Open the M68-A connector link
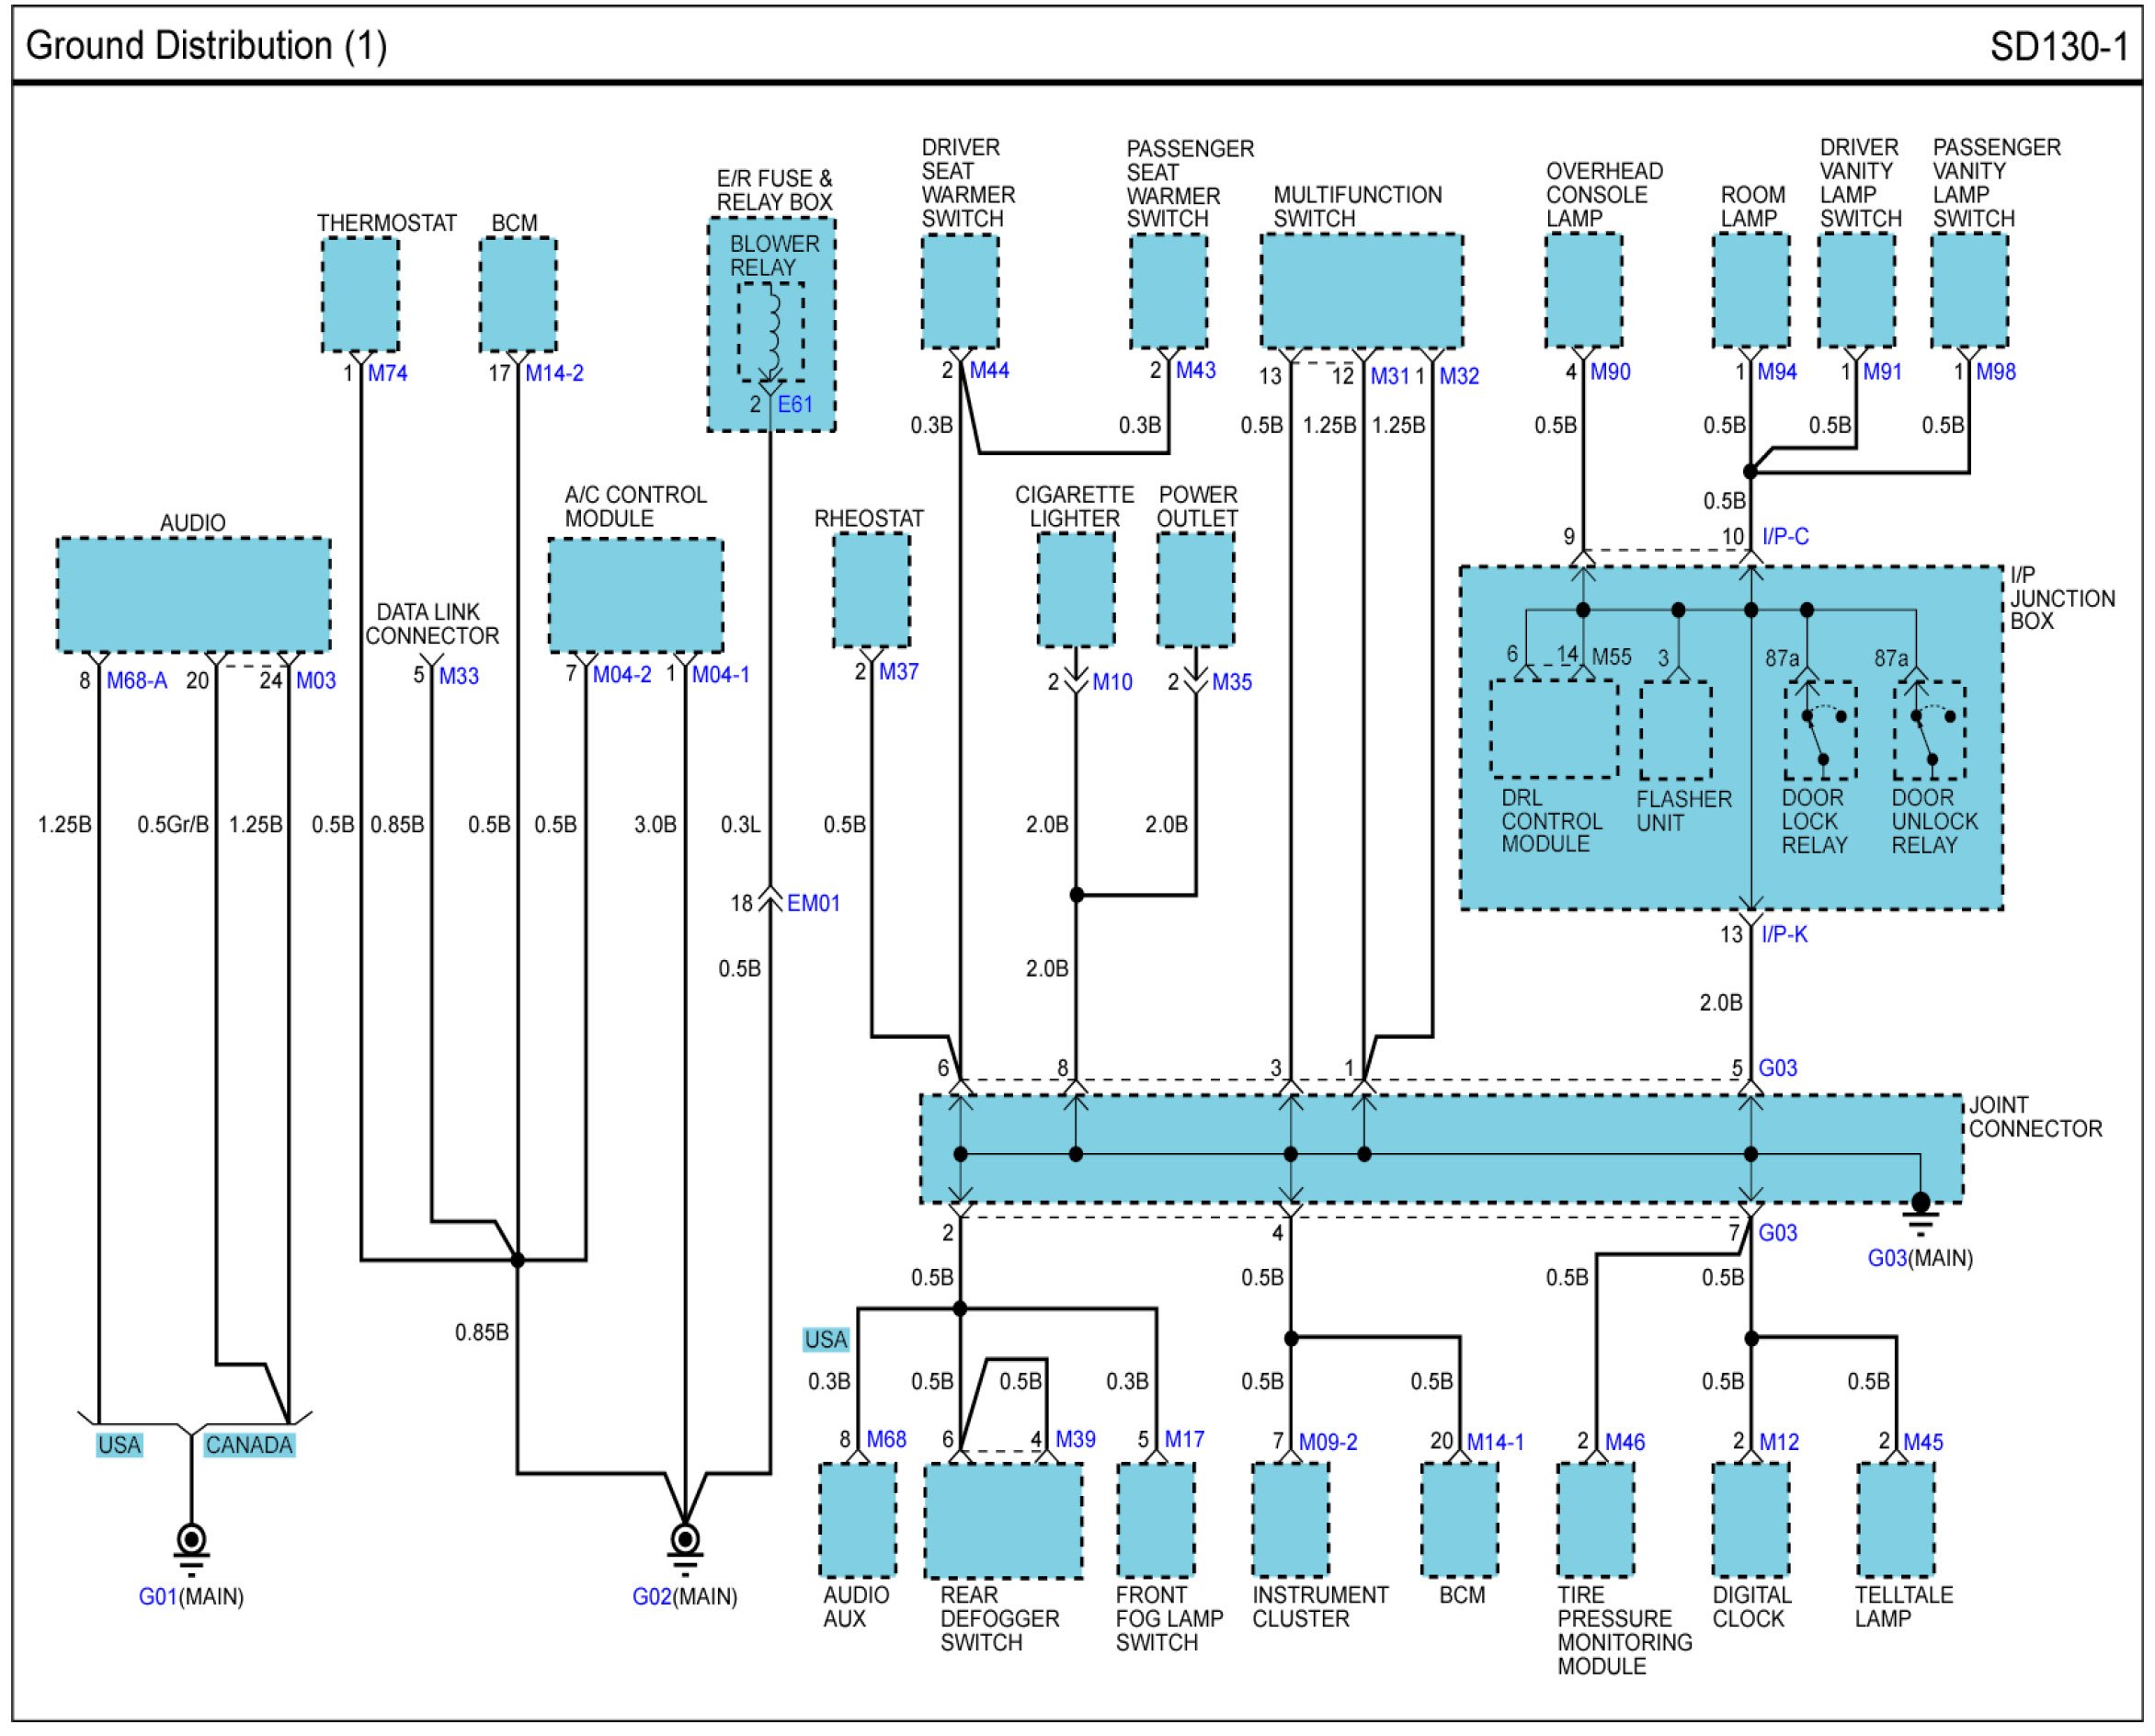The width and height of the screenshot is (2155, 1736). tap(137, 681)
